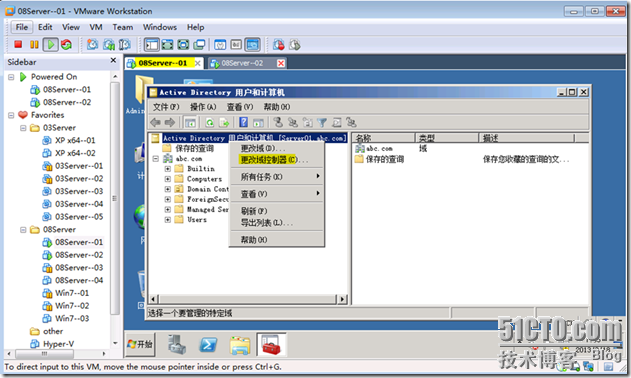
Task: Click the AD toolbar Back arrow
Action: (155, 122)
